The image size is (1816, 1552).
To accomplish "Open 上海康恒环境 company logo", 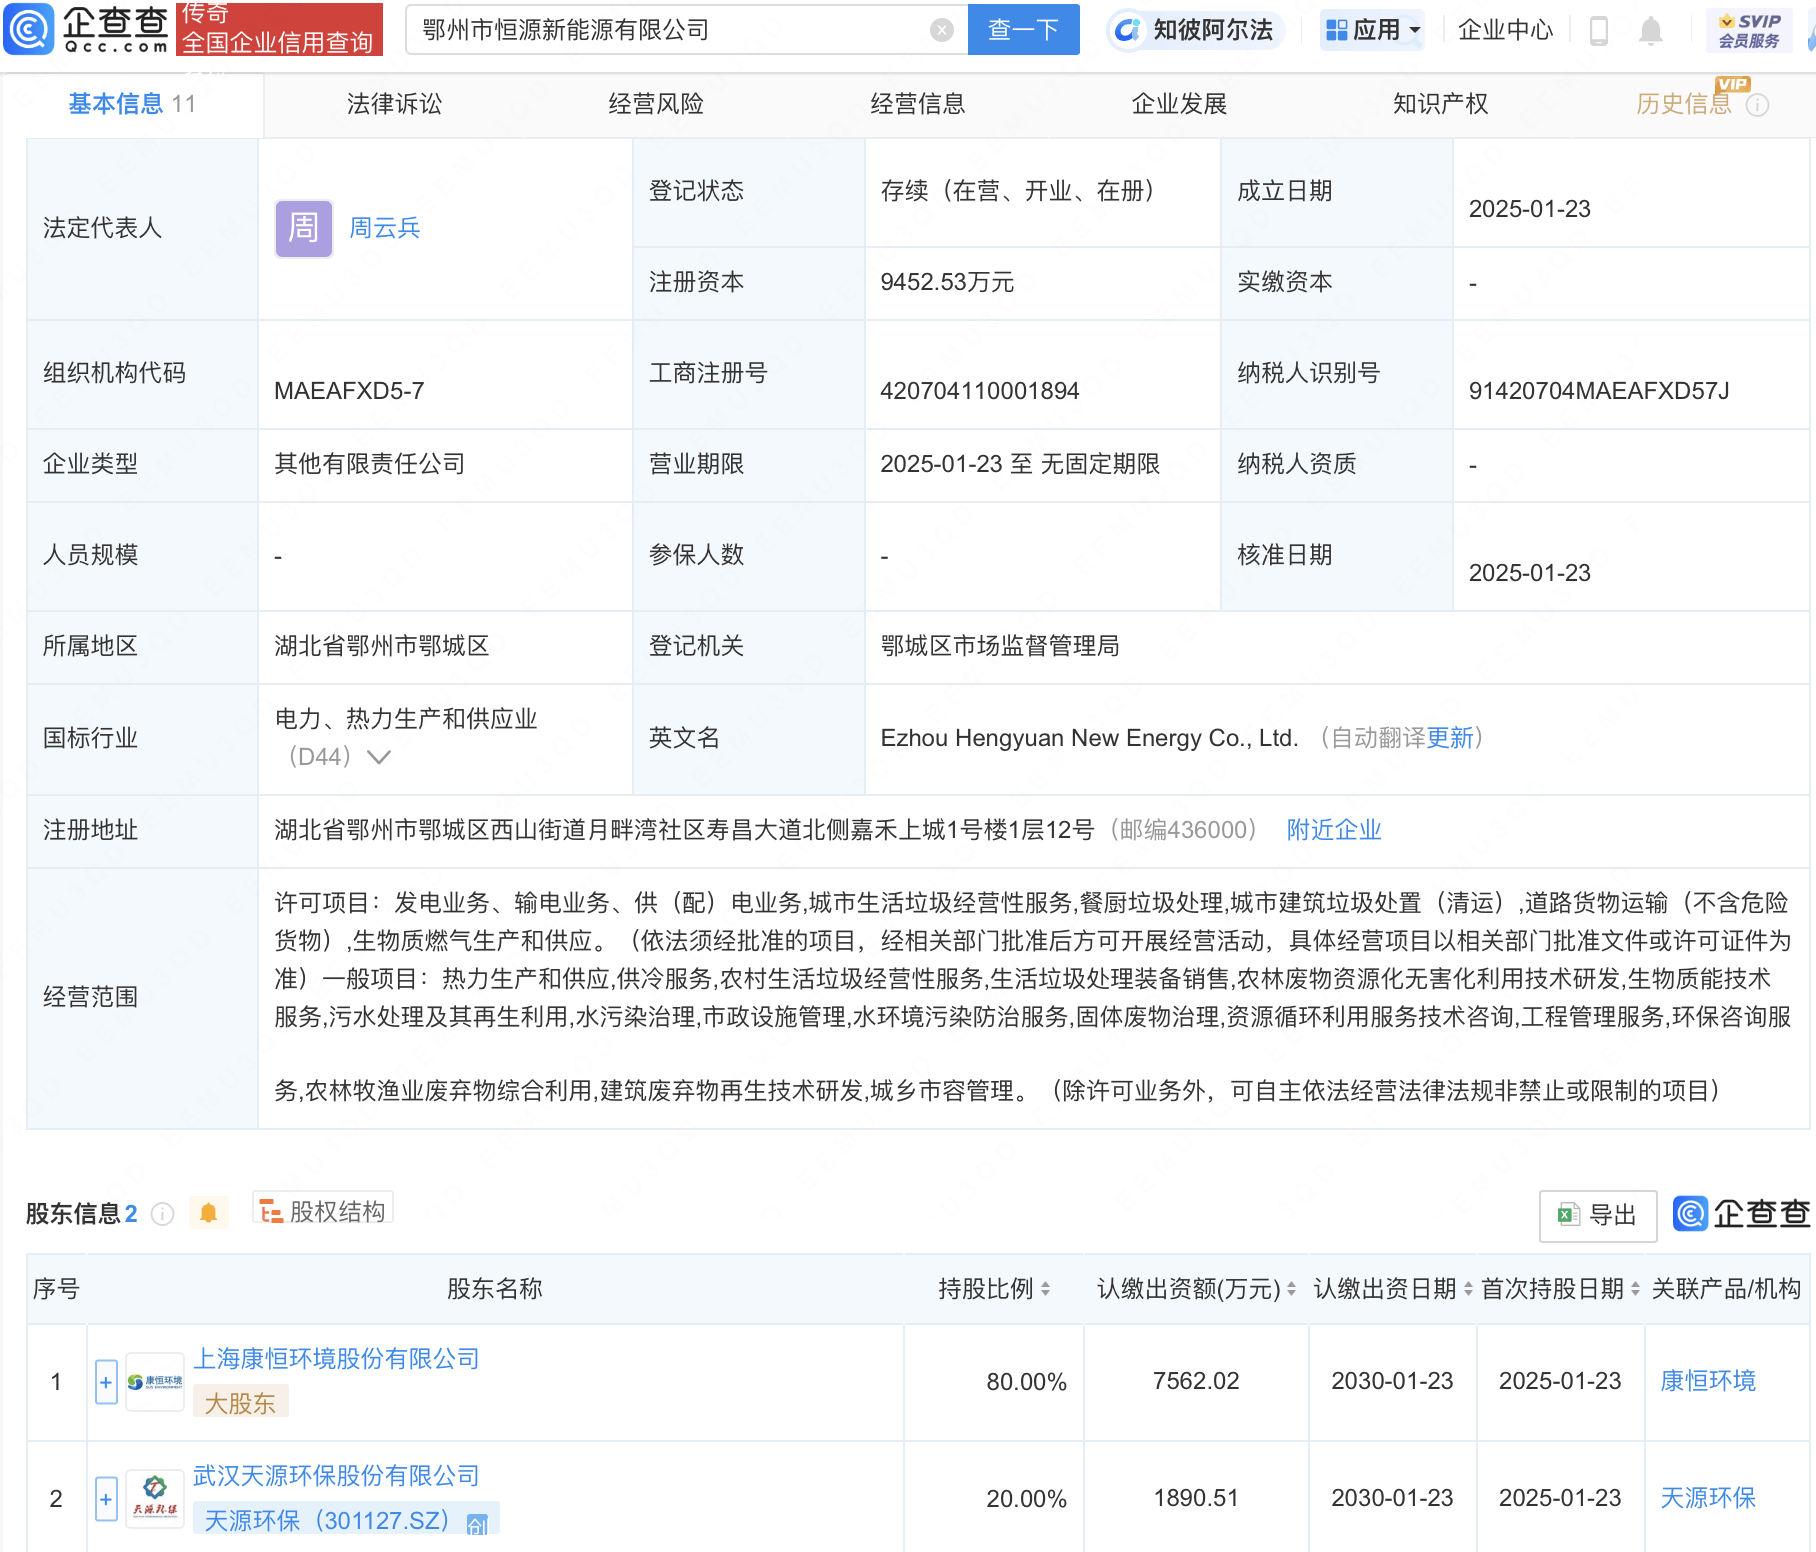I will click(155, 1382).
